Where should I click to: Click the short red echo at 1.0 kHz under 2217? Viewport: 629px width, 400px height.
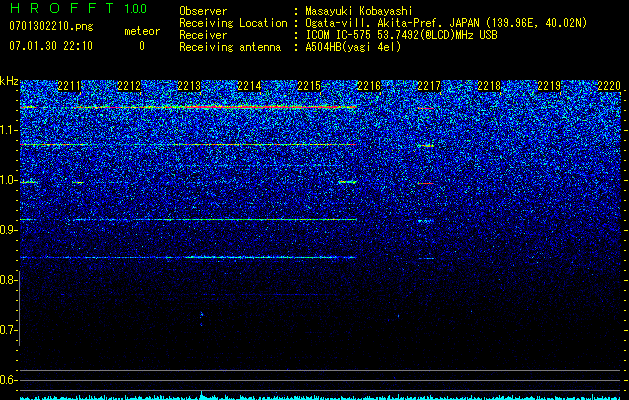click(426, 183)
